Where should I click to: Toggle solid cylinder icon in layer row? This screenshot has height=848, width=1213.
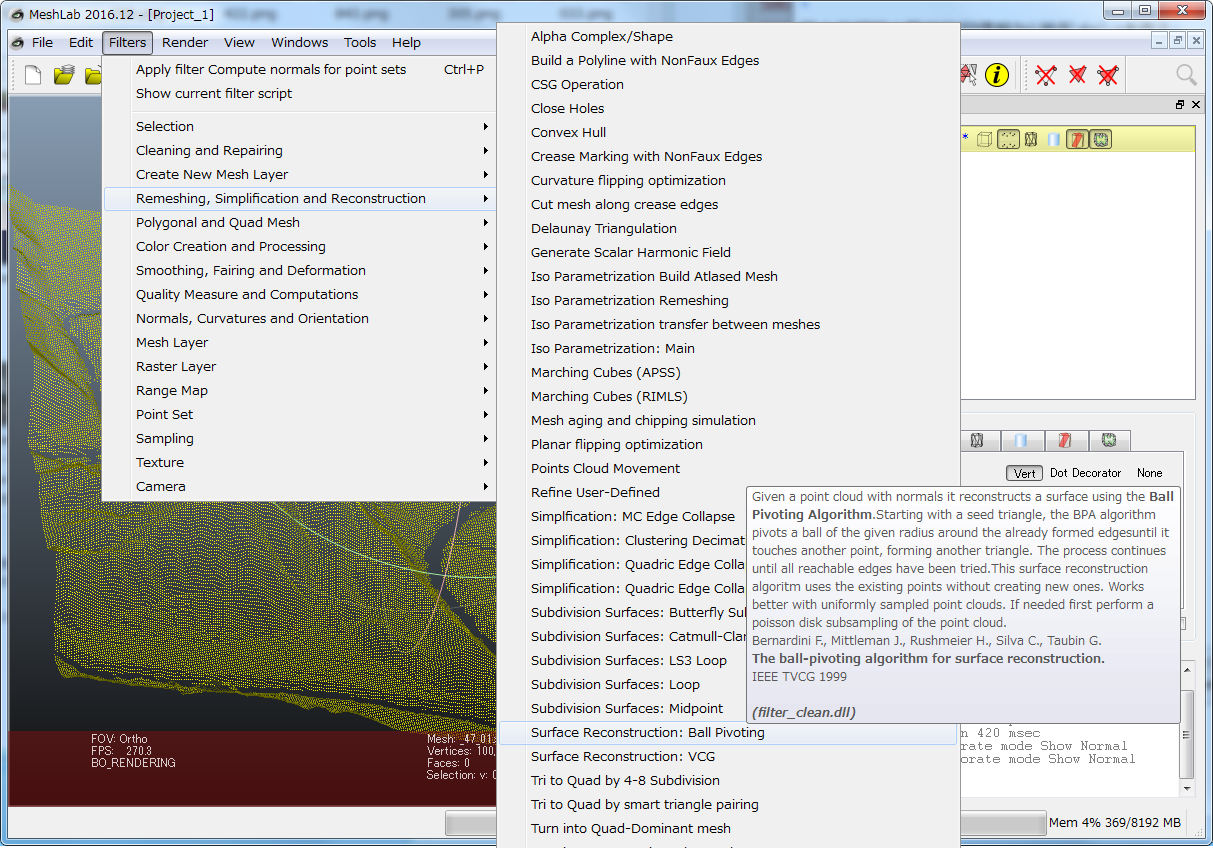pos(1053,140)
